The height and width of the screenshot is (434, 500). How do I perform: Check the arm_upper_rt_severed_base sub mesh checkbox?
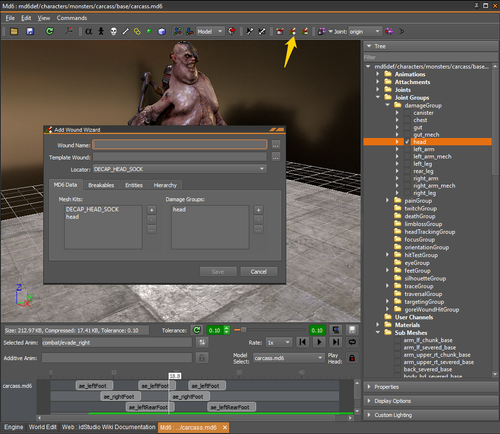click(x=398, y=362)
